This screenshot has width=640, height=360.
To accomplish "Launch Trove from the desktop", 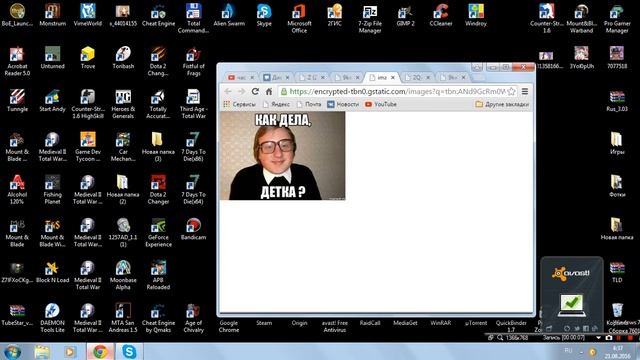I will pyautogui.click(x=88, y=58).
